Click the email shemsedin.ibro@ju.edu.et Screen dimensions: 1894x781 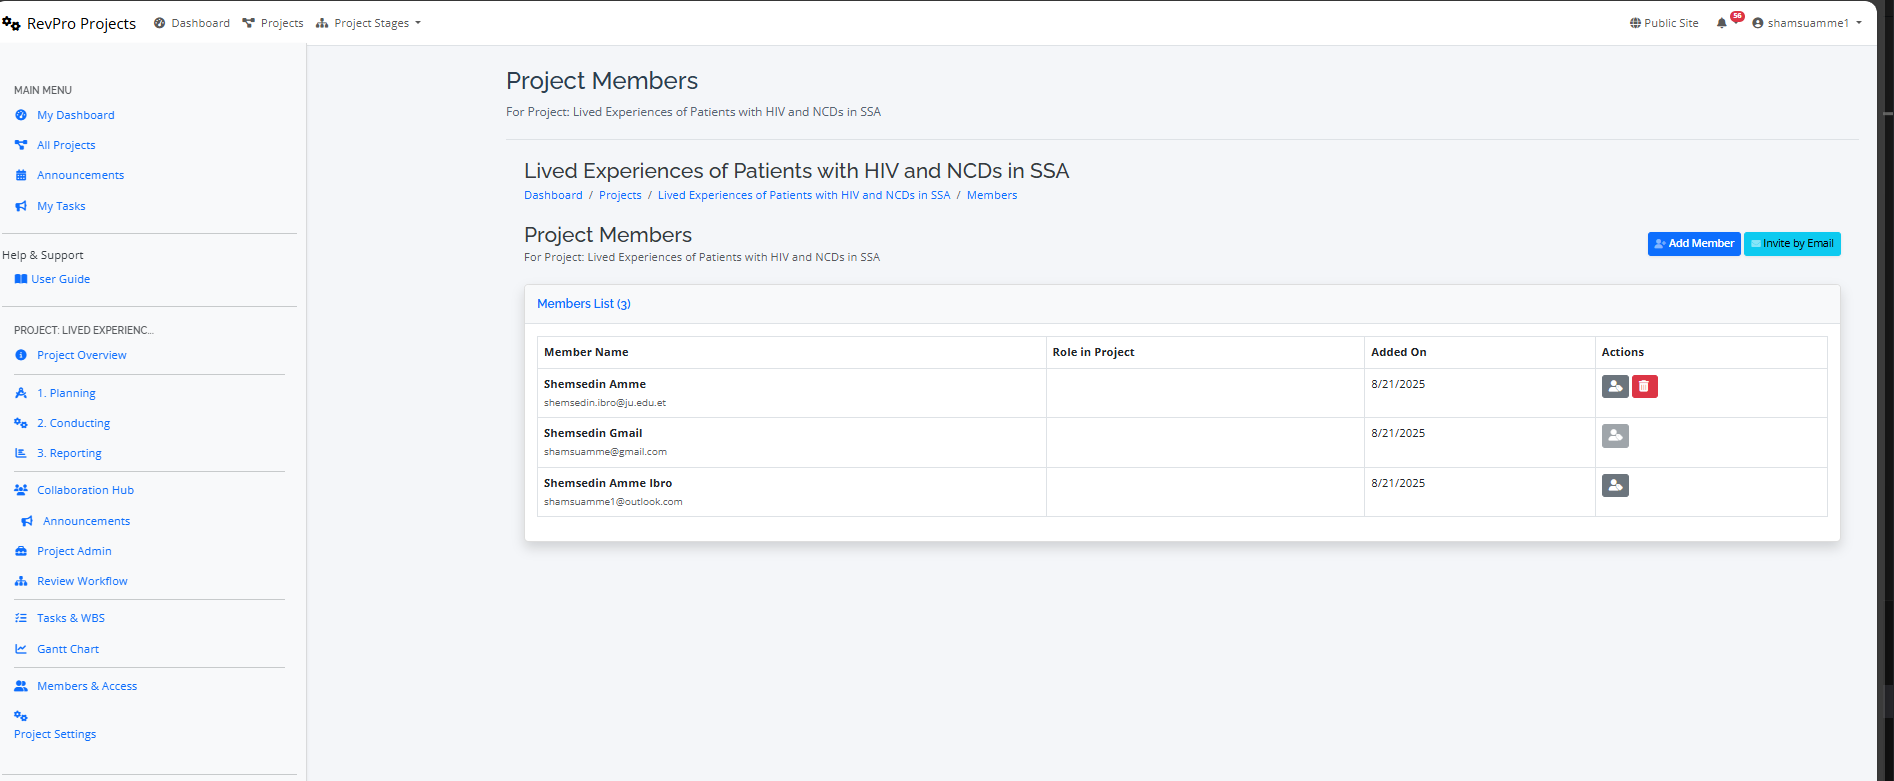(x=605, y=403)
